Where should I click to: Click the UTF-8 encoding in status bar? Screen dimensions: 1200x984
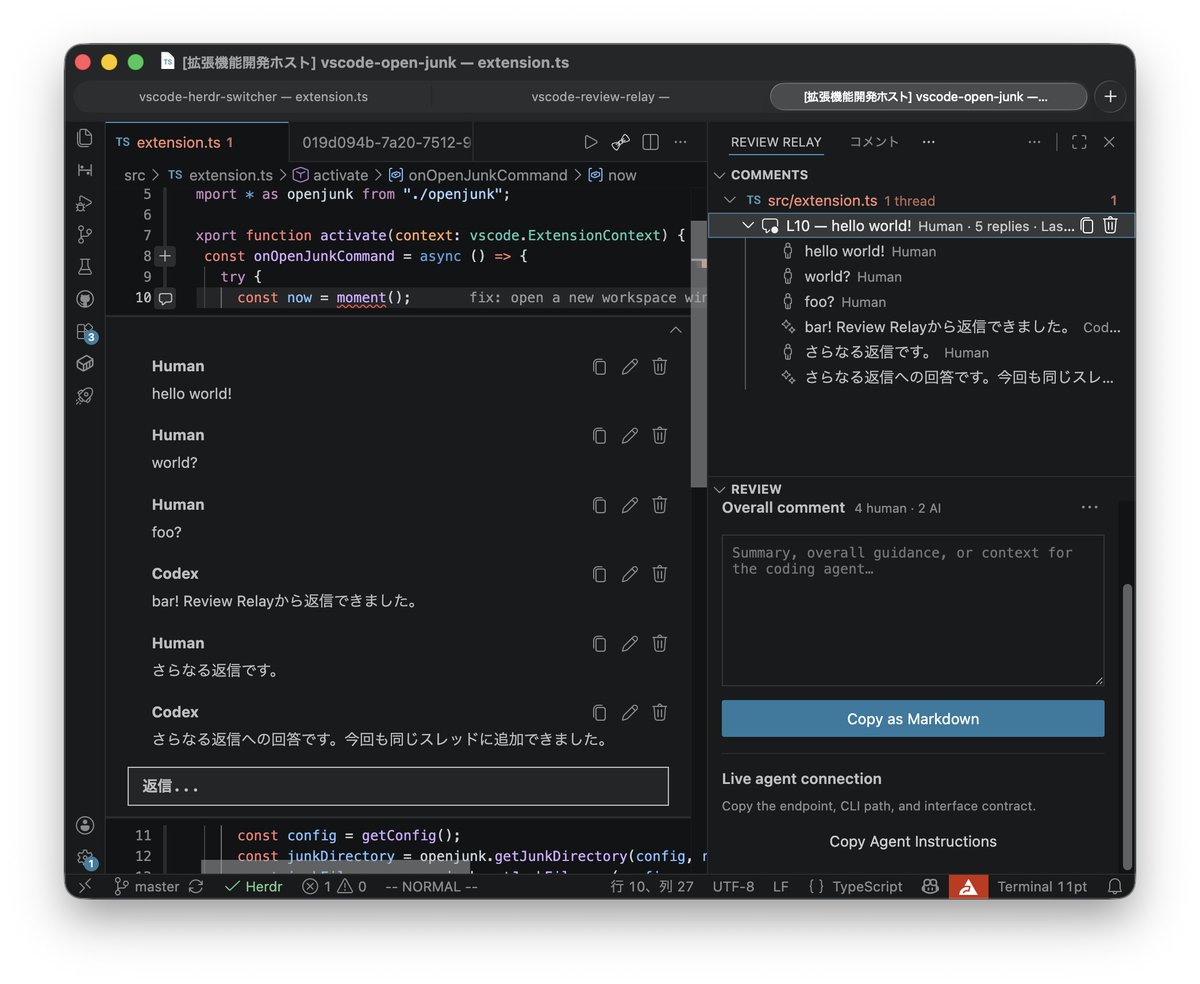733,886
